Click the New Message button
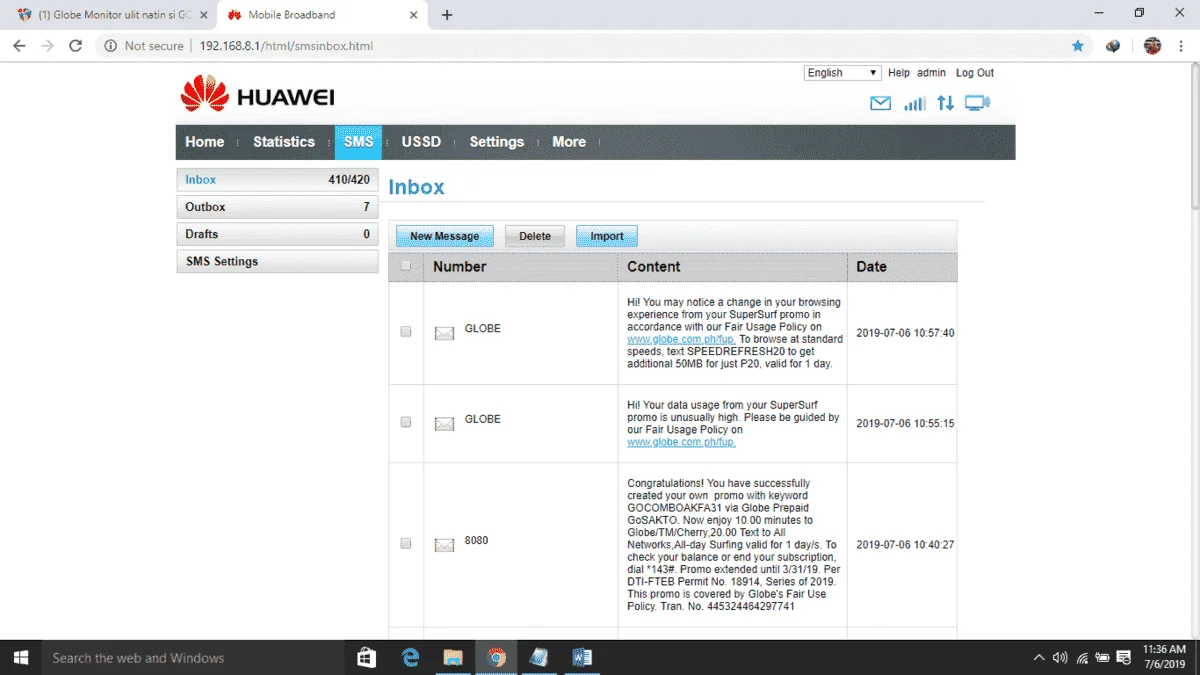The image size is (1200, 675). [444, 236]
